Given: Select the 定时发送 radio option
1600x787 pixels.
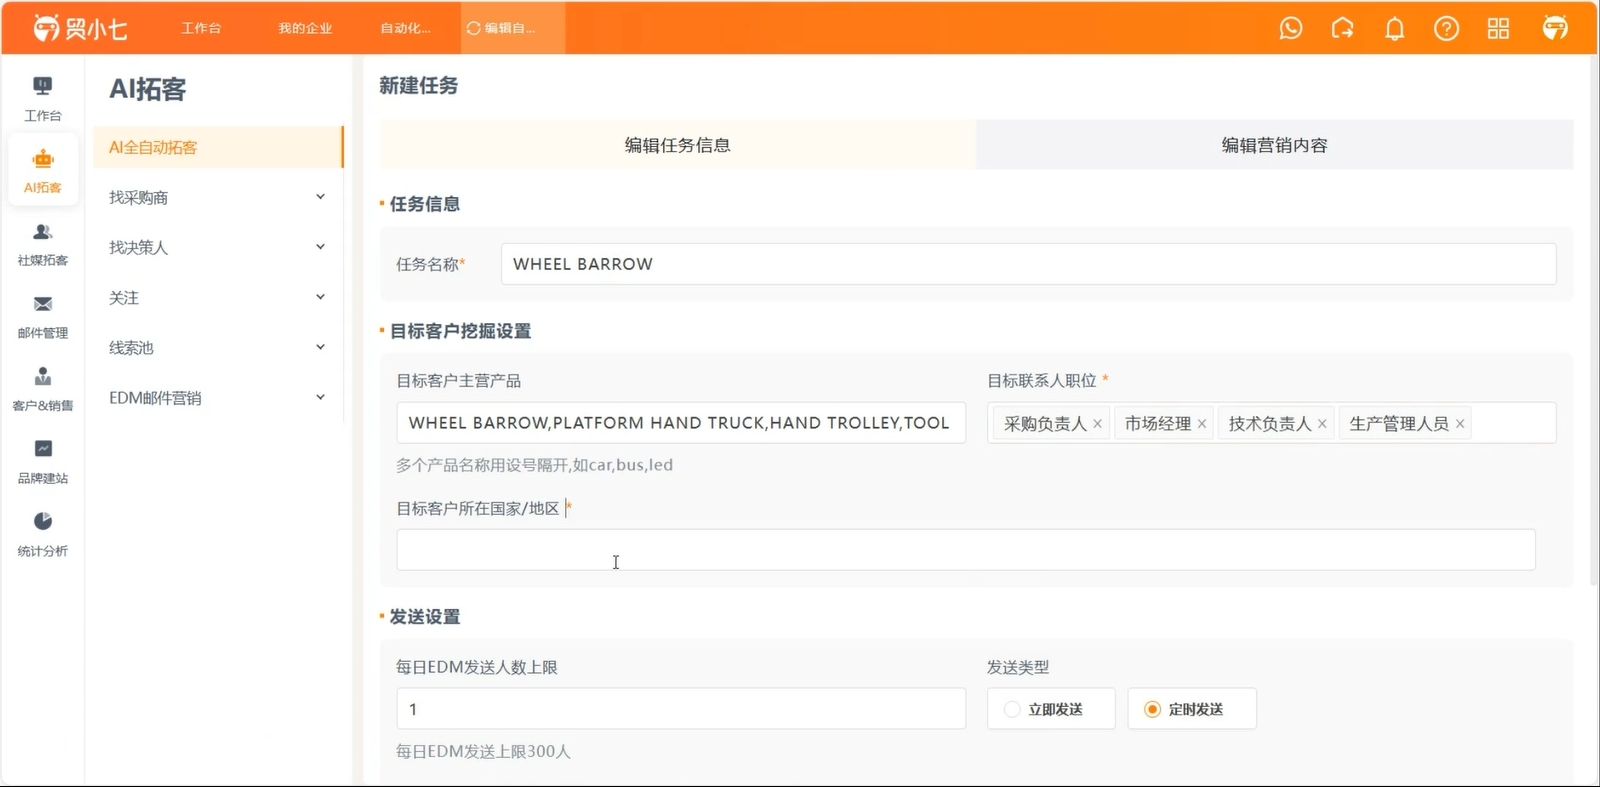Looking at the screenshot, I should point(1192,709).
